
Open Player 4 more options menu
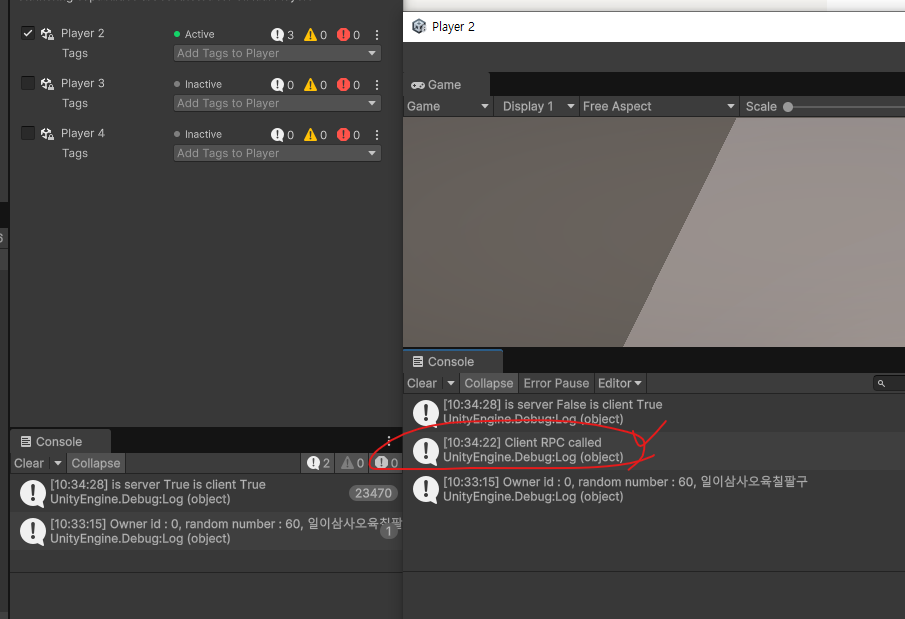(x=377, y=135)
